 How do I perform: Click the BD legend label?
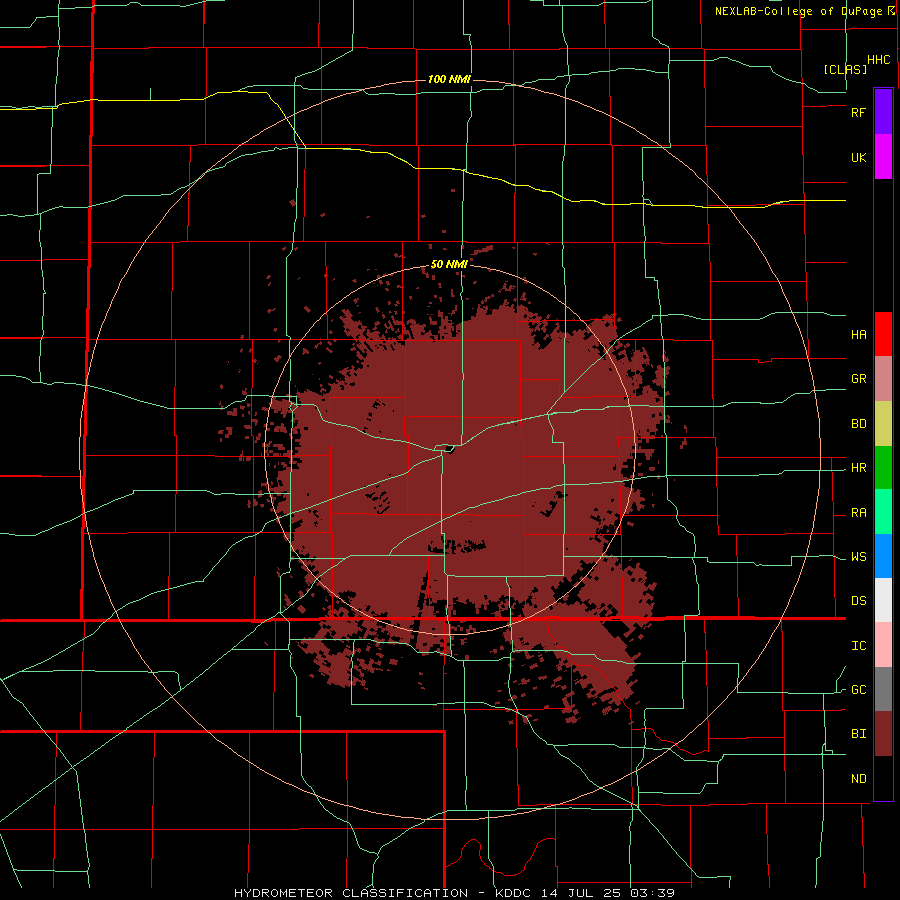click(858, 424)
